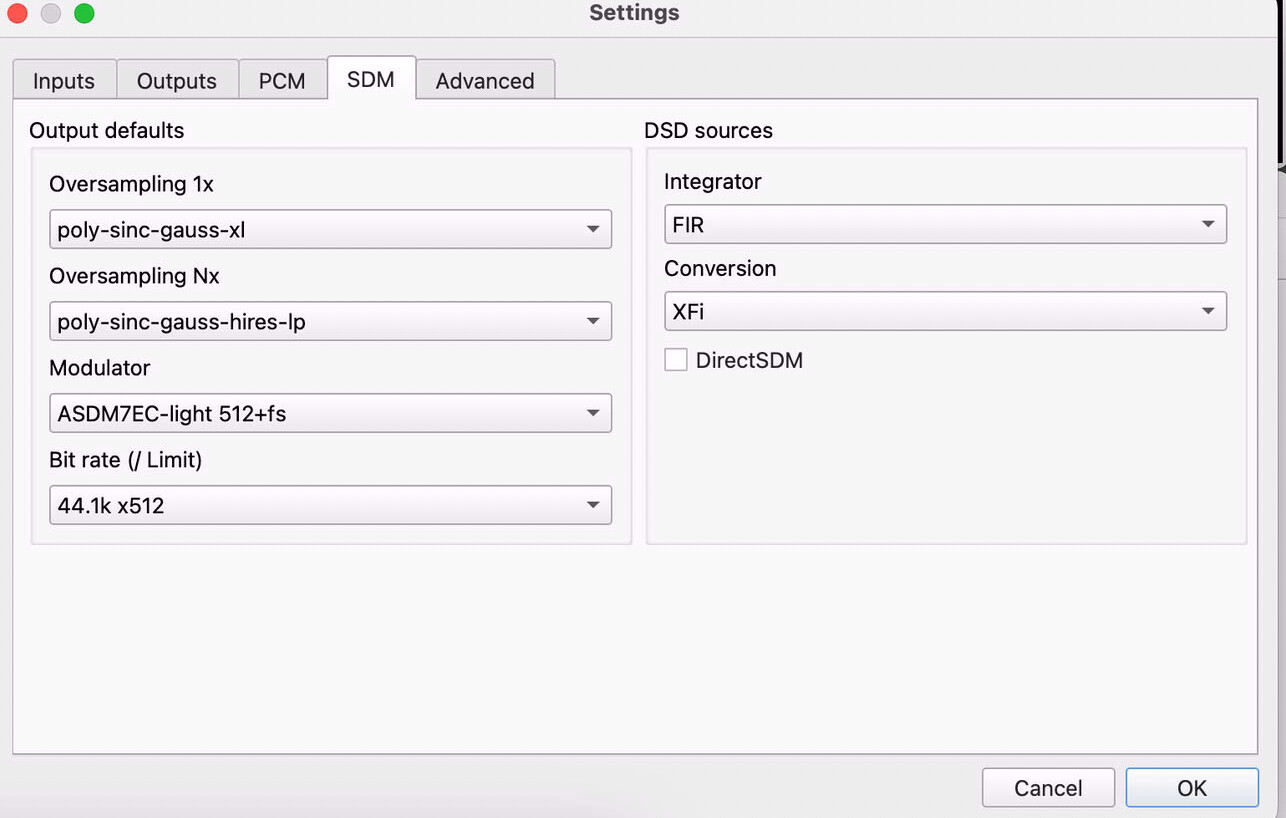Expand the Integrator dropdown

pos(945,224)
